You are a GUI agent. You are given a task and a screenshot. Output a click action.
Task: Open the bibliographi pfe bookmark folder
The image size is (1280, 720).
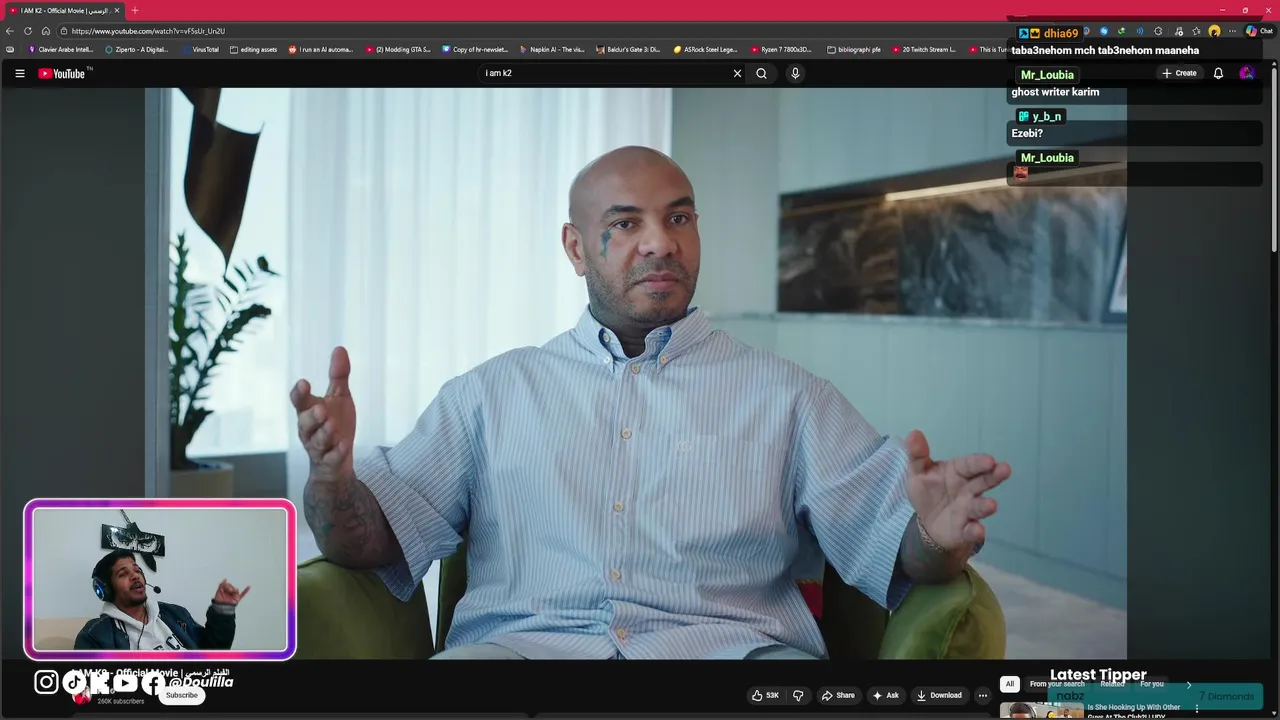855,49
